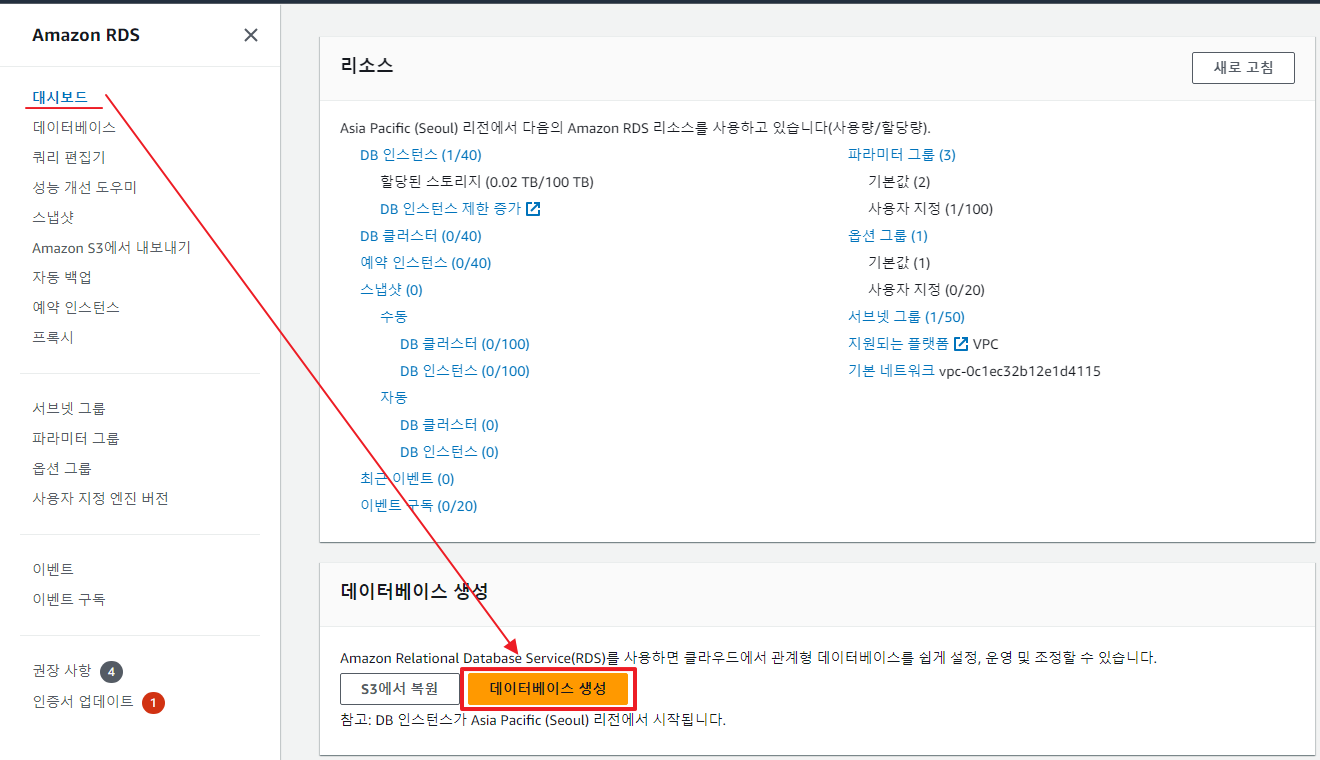1320x760 pixels.
Task: Open 사용자 지정 엔진 버전 page
Action: coord(100,498)
